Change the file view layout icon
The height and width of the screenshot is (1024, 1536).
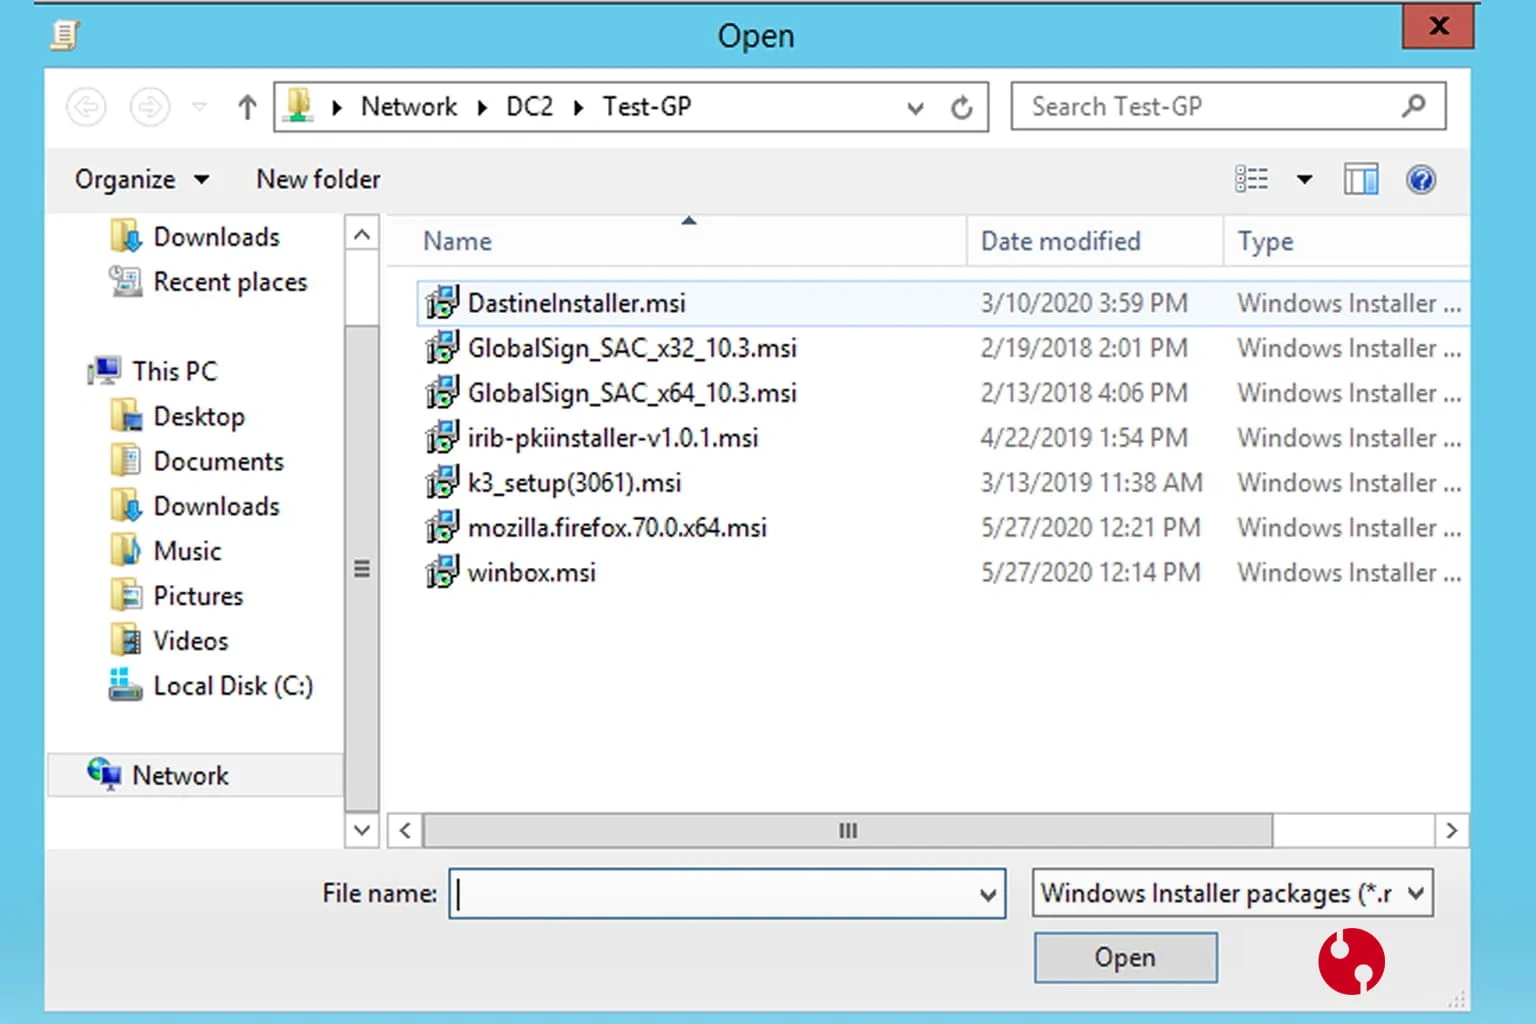click(1252, 179)
